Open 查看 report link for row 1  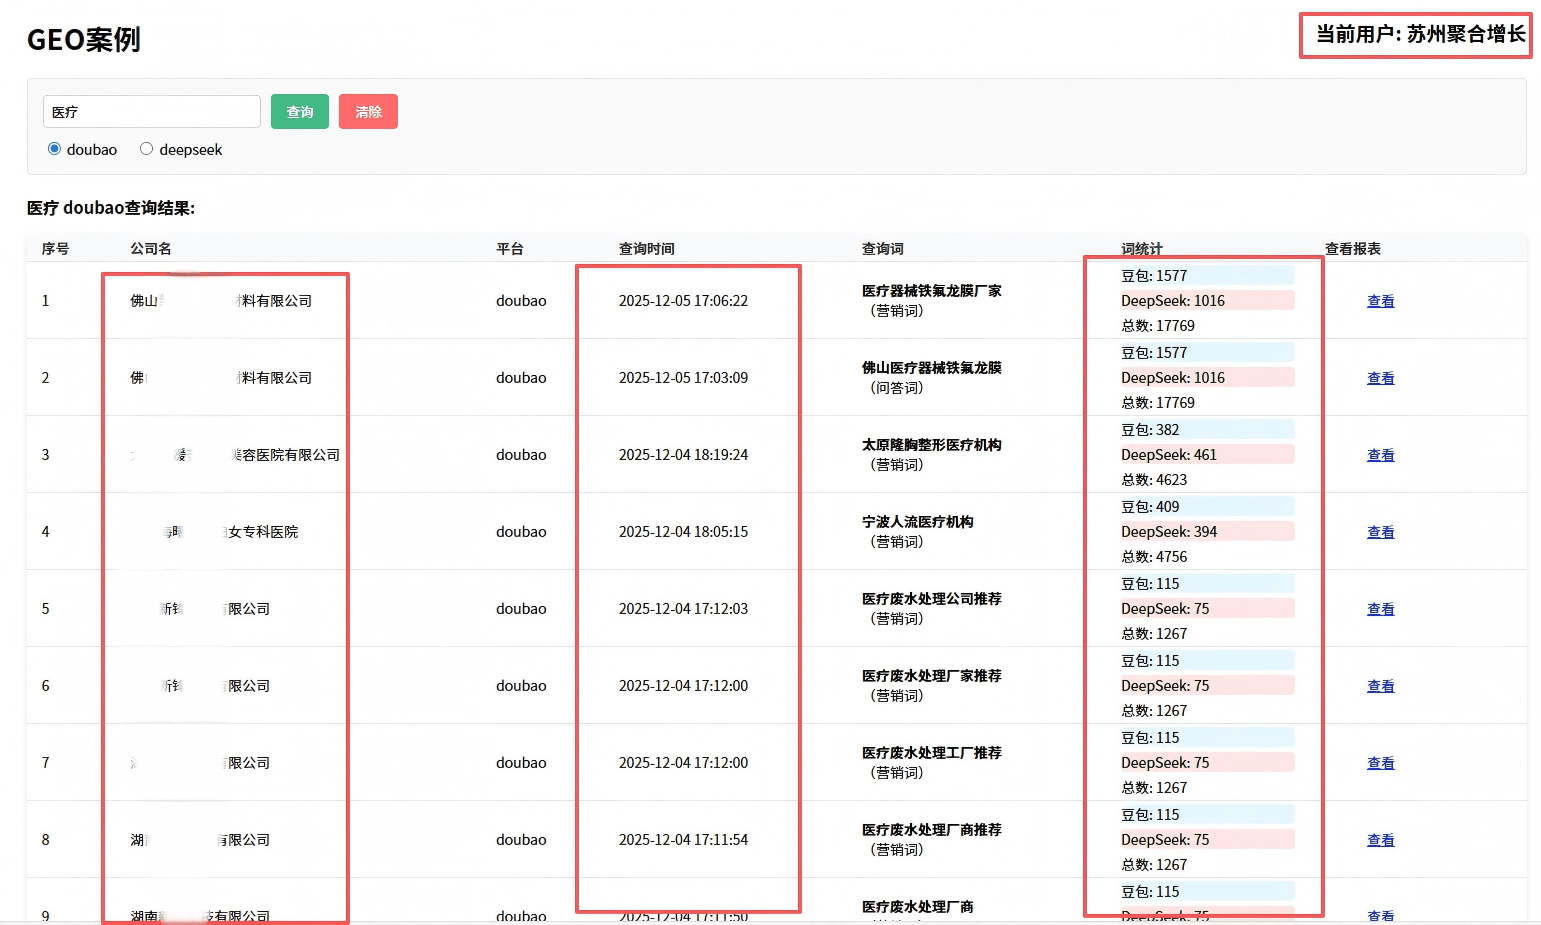(x=1380, y=301)
